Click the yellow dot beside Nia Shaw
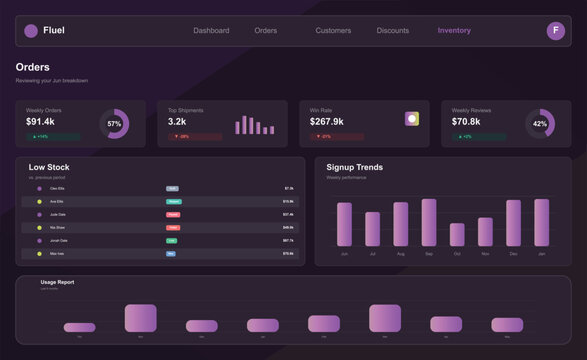Viewport: 587px width, 360px height. [39, 228]
